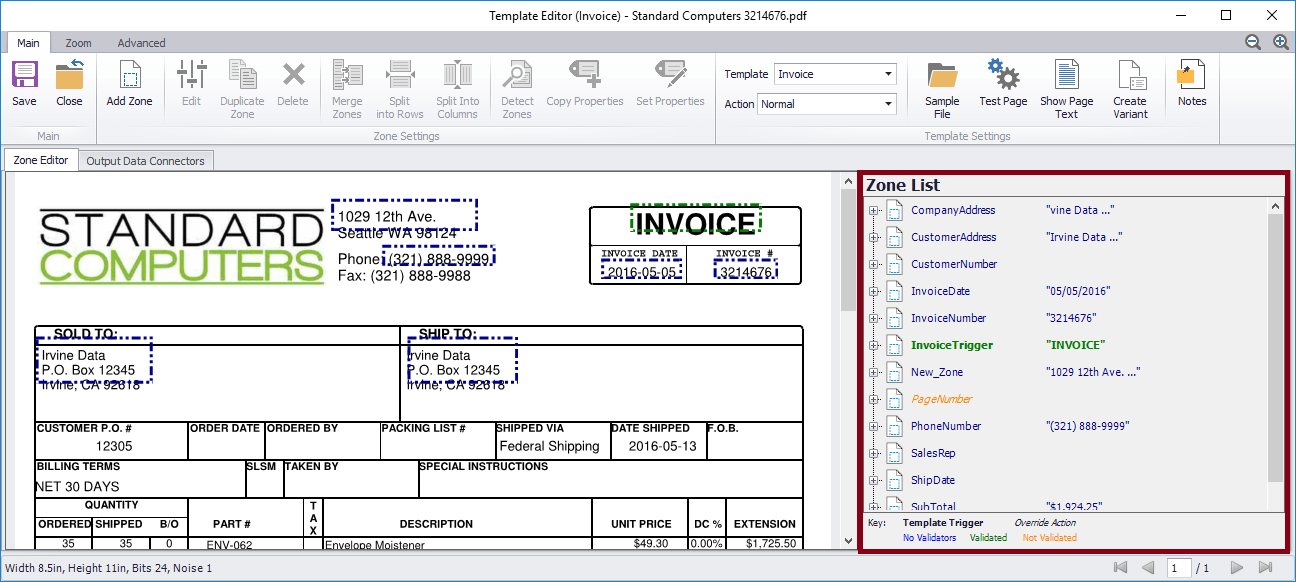The width and height of the screenshot is (1296, 582).
Task: Expand the SalesRep zone node
Action: (873, 454)
